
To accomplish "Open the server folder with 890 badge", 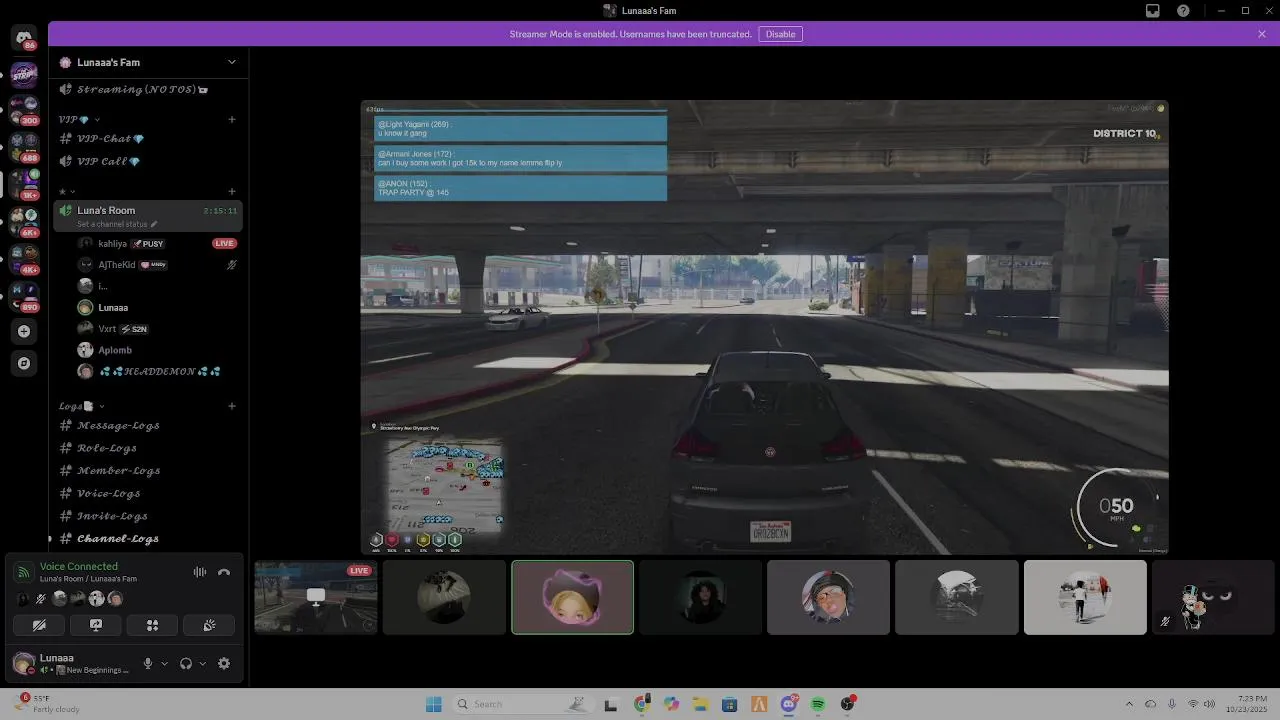I will (24, 295).
